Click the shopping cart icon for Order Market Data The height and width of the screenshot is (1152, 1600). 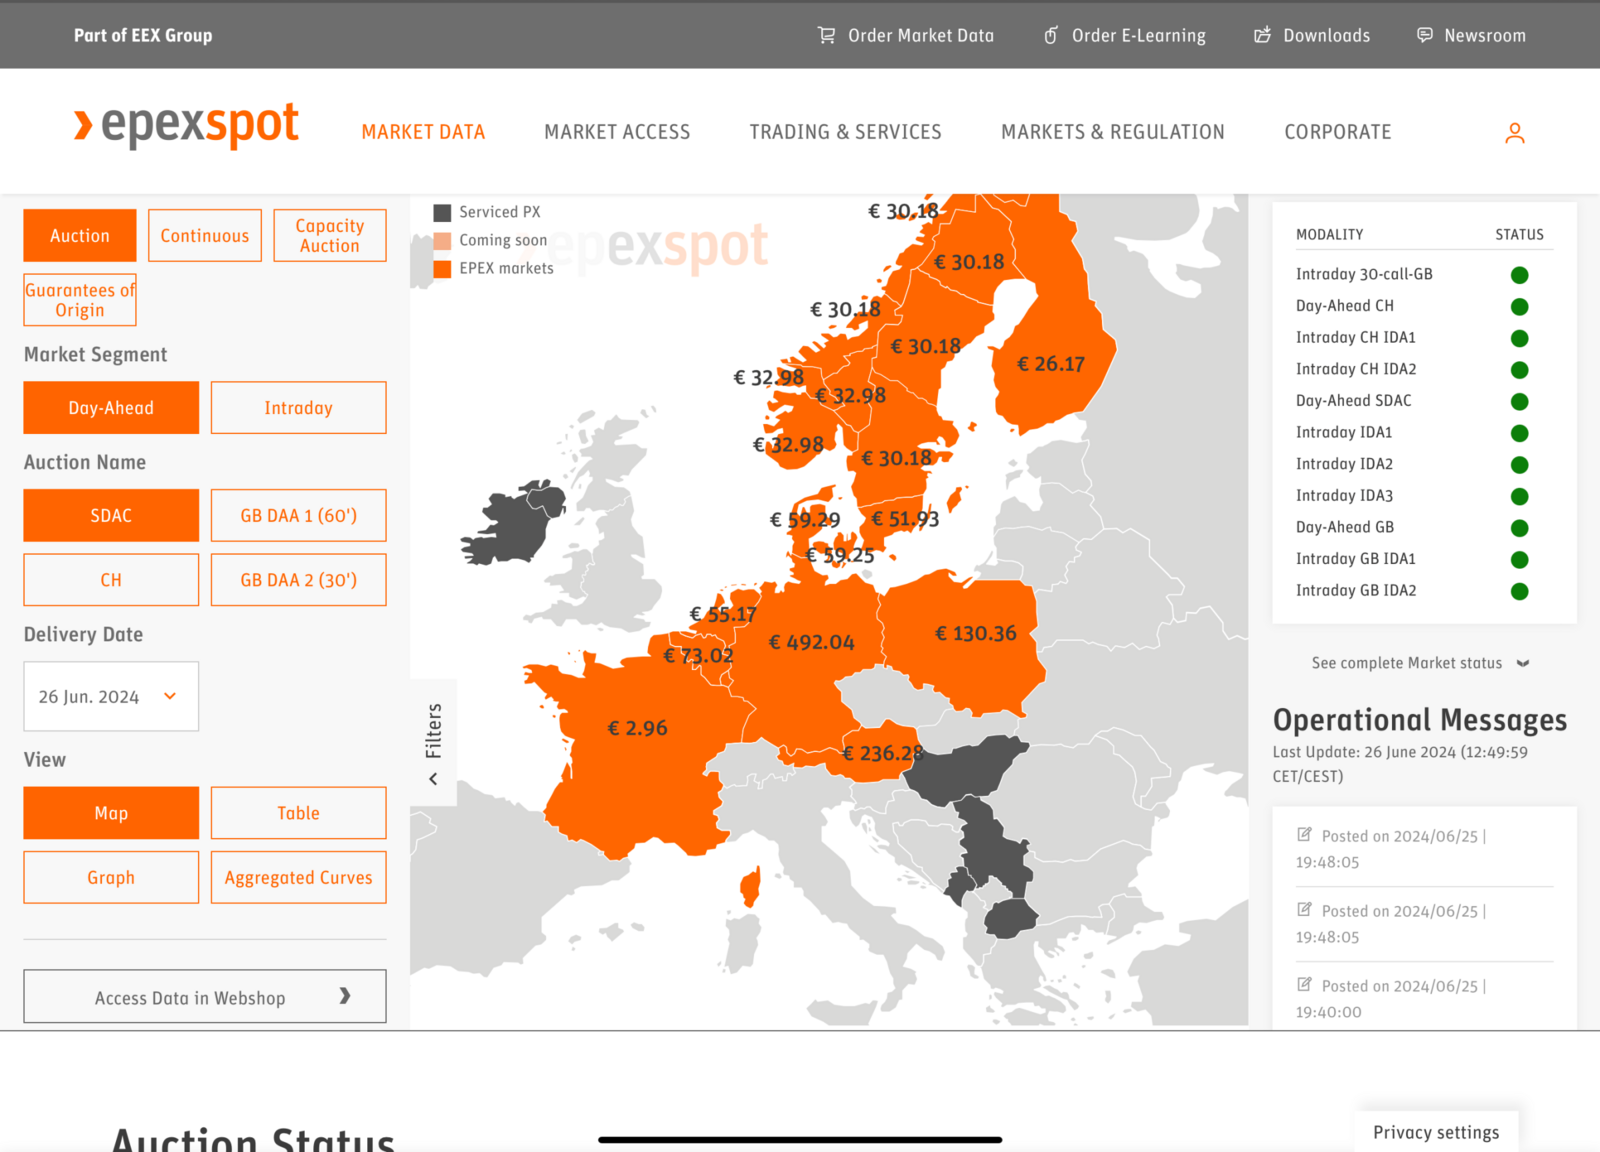(x=826, y=35)
